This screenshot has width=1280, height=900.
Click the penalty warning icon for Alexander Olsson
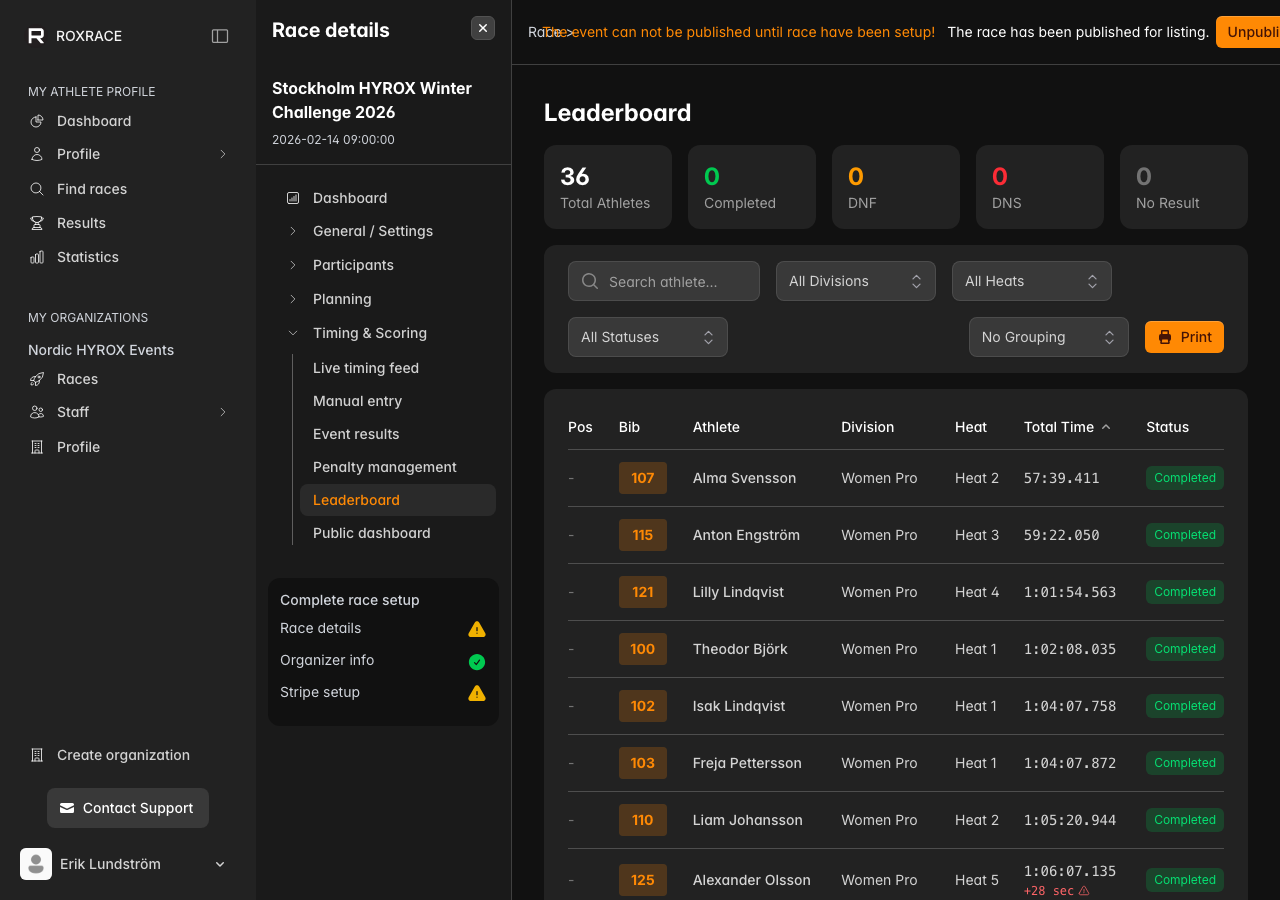[x=1084, y=891]
